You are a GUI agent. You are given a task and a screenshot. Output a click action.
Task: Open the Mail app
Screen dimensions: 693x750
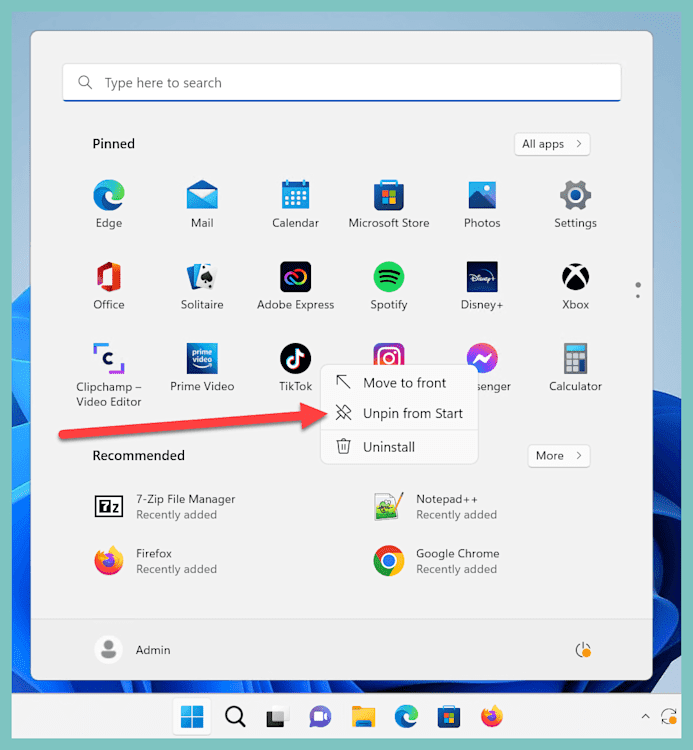point(202,204)
